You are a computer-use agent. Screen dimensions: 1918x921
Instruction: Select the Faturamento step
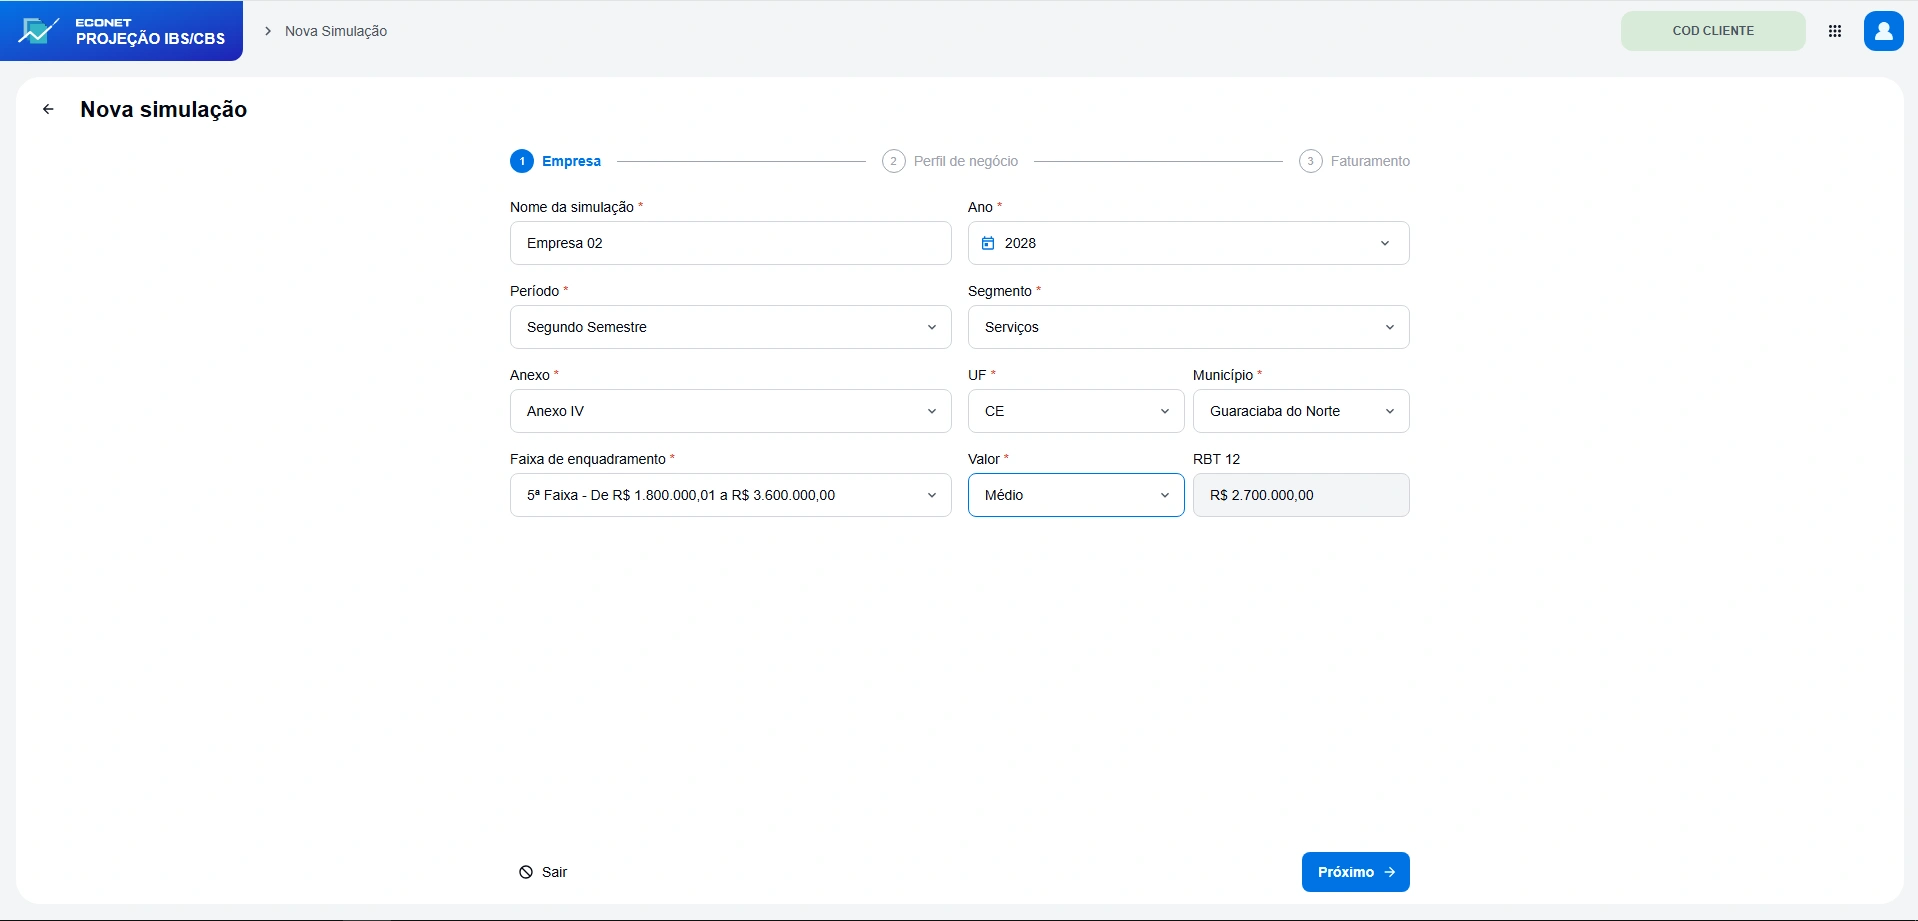(x=1355, y=161)
